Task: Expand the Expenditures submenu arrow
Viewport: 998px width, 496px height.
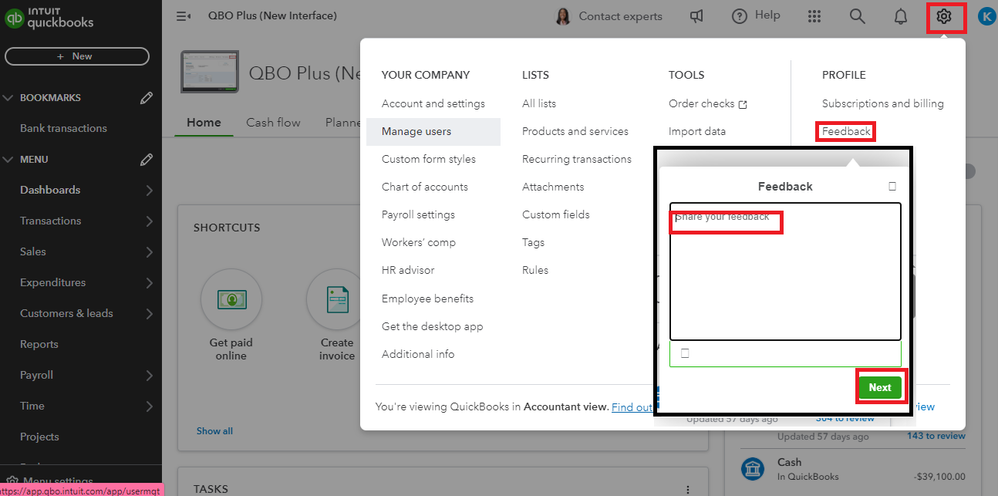Action: pos(149,282)
